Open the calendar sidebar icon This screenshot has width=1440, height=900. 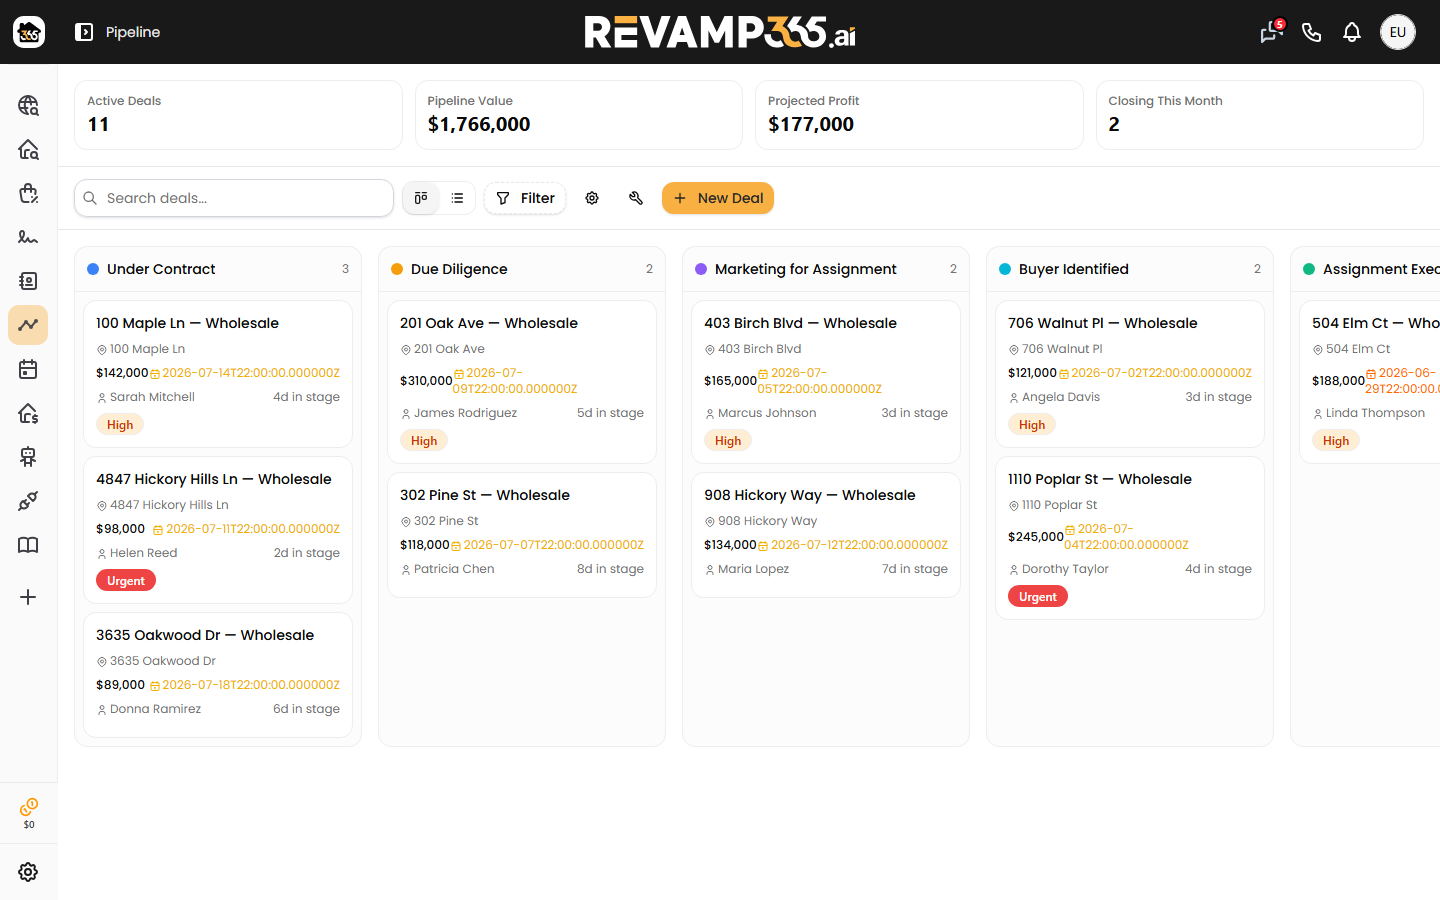coord(28,369)
